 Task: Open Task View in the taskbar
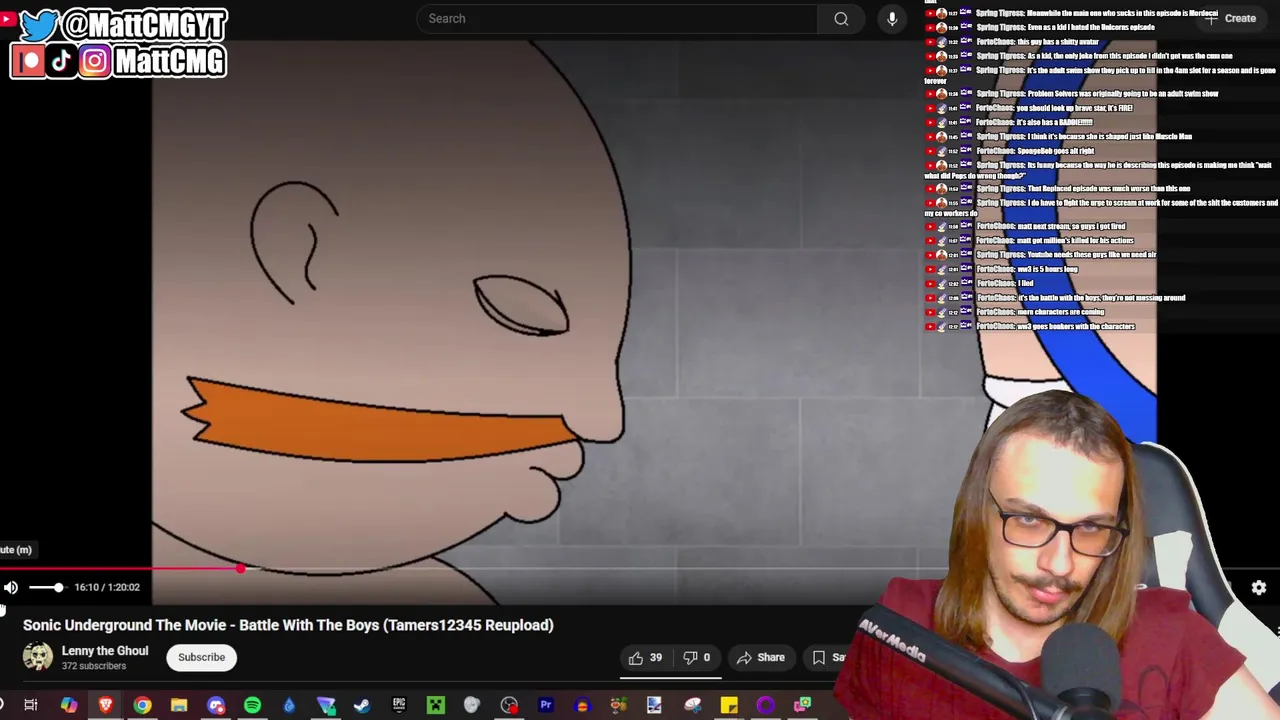pyautogui.click(x=31, y=705)
